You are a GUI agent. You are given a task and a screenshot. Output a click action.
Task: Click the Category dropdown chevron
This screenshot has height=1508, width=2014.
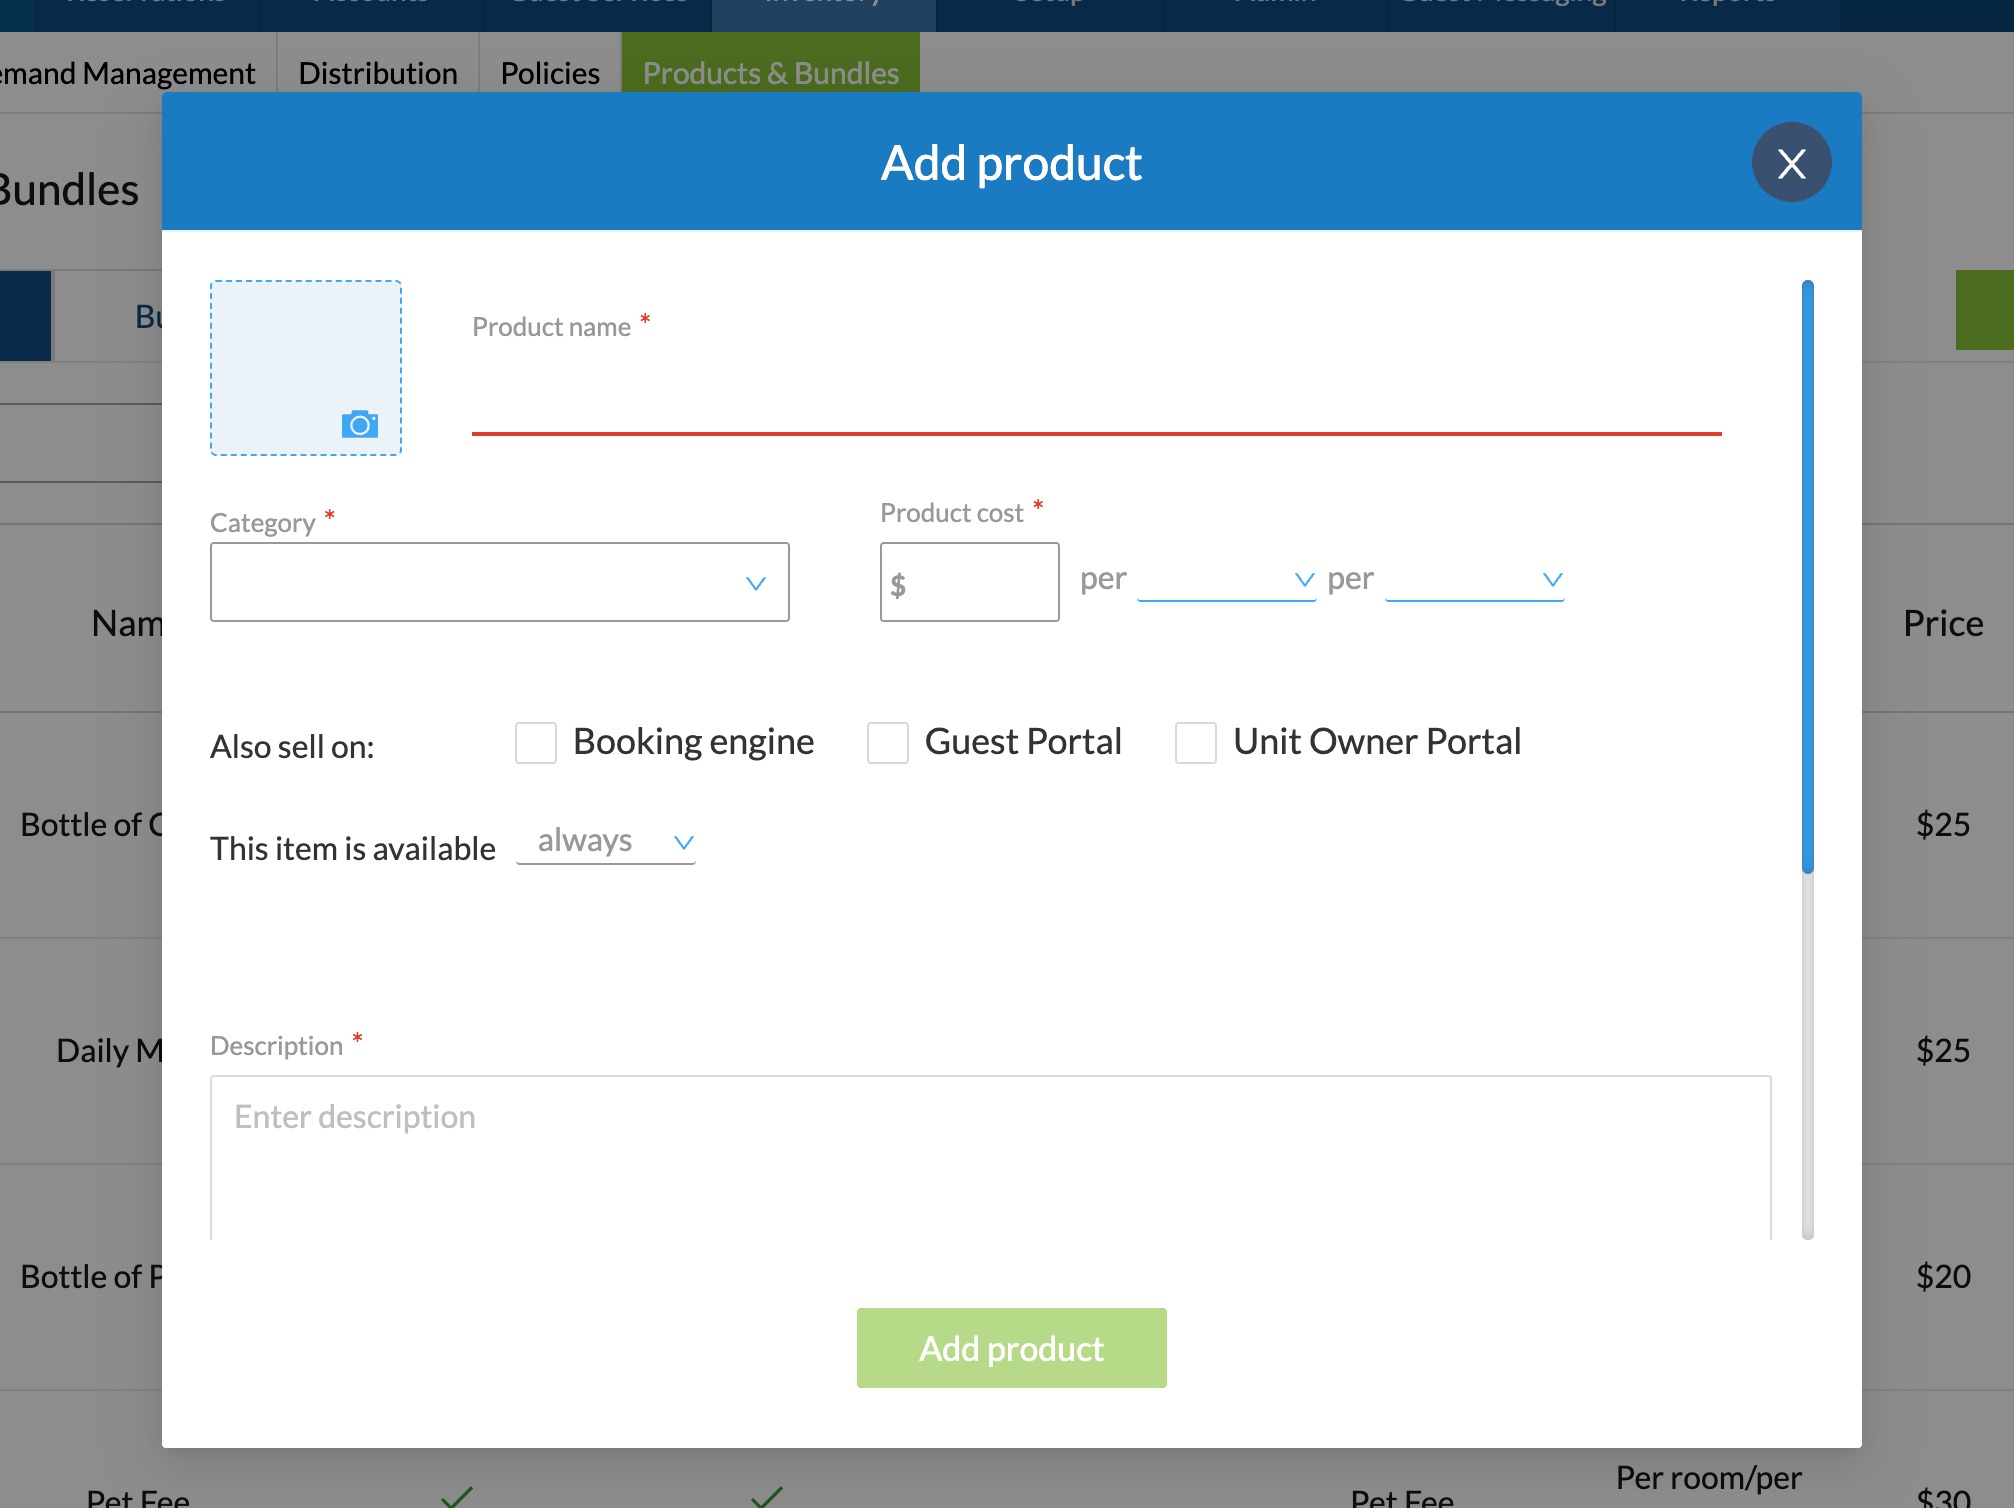tap(756, 583)
